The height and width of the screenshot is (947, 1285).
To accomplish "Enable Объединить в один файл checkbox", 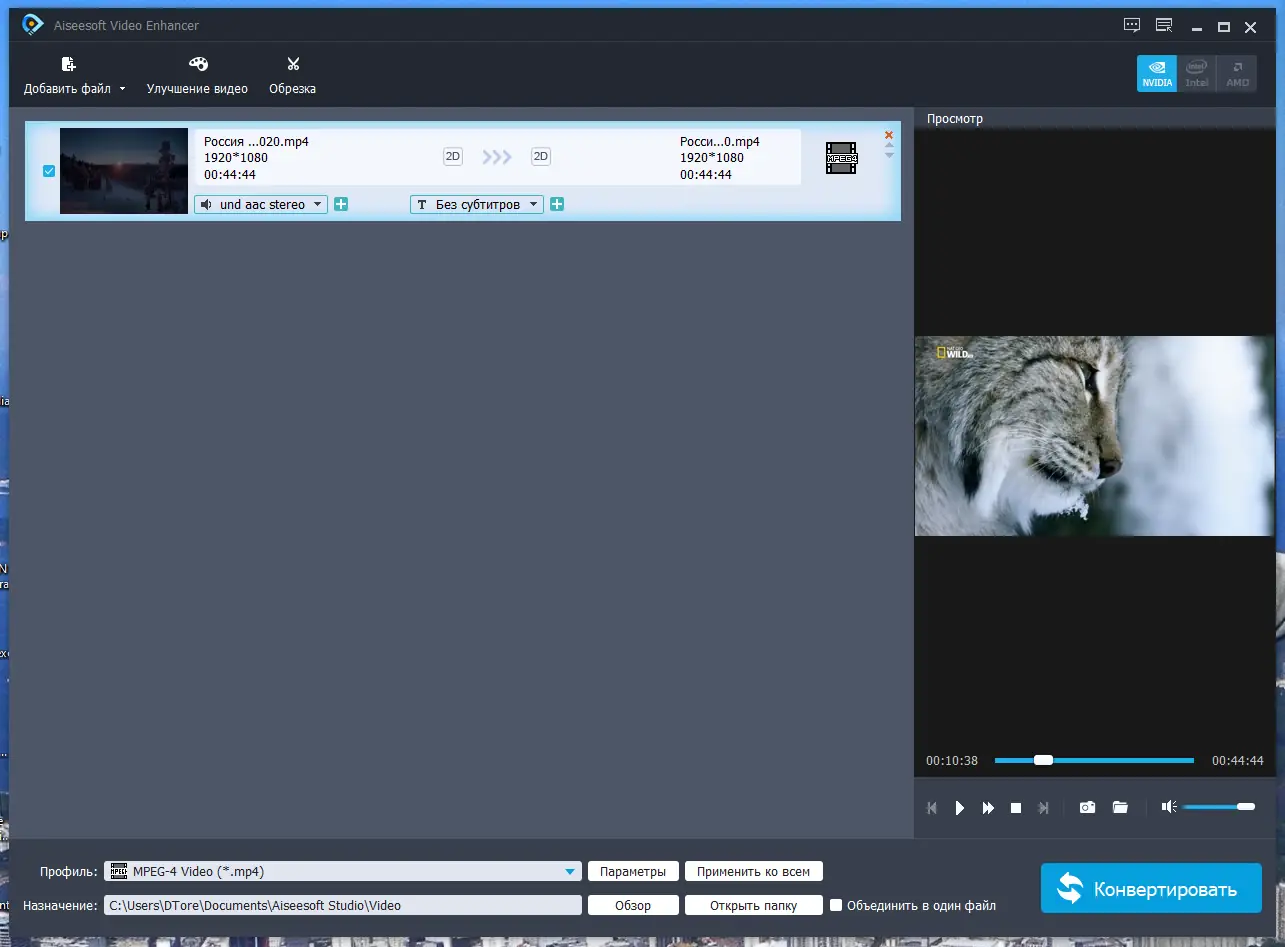I will (x=836, y=905).
